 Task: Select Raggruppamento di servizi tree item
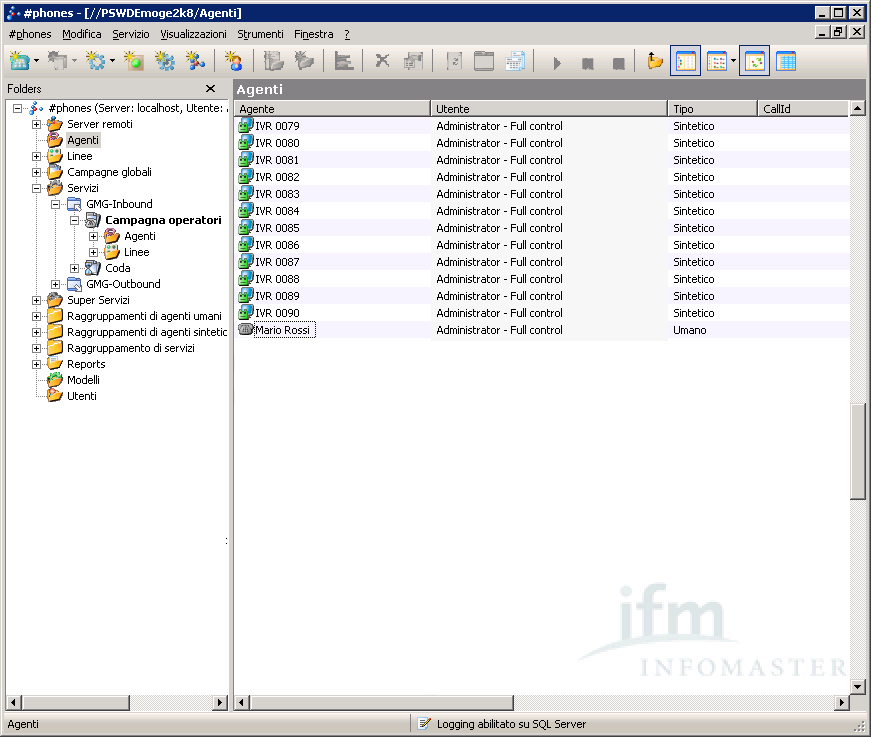[131, 348]
